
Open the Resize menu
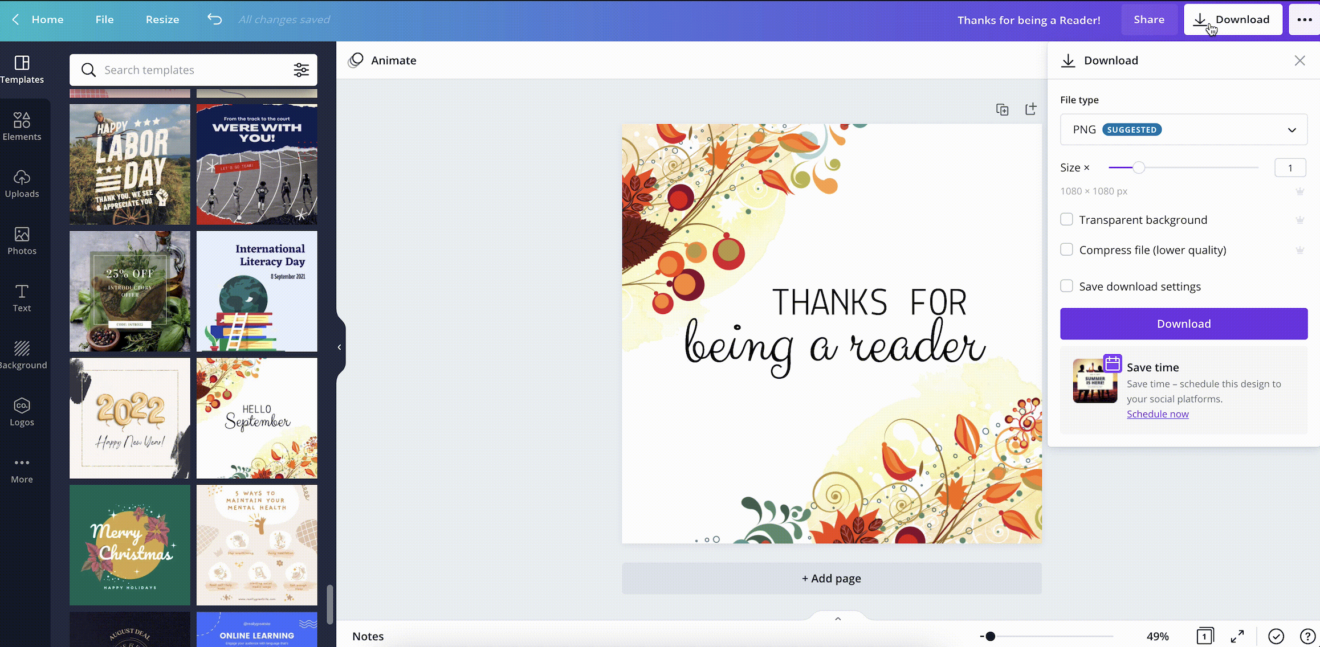[162, 19]
